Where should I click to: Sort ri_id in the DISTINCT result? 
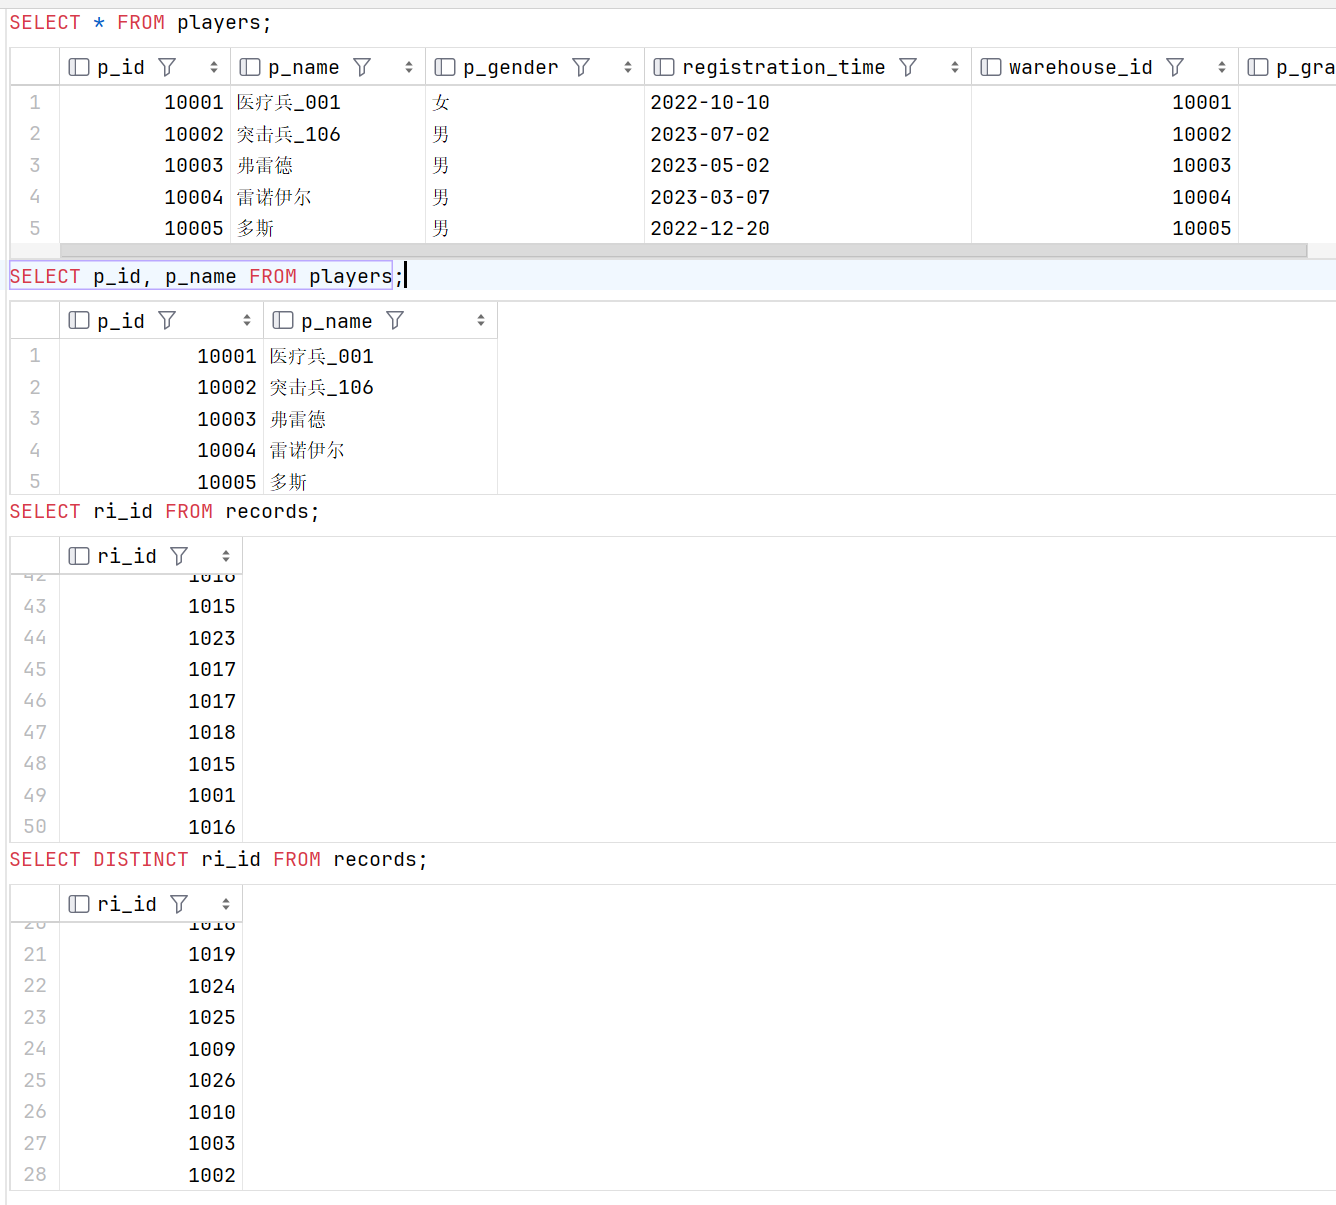click(x=226, y=904)
